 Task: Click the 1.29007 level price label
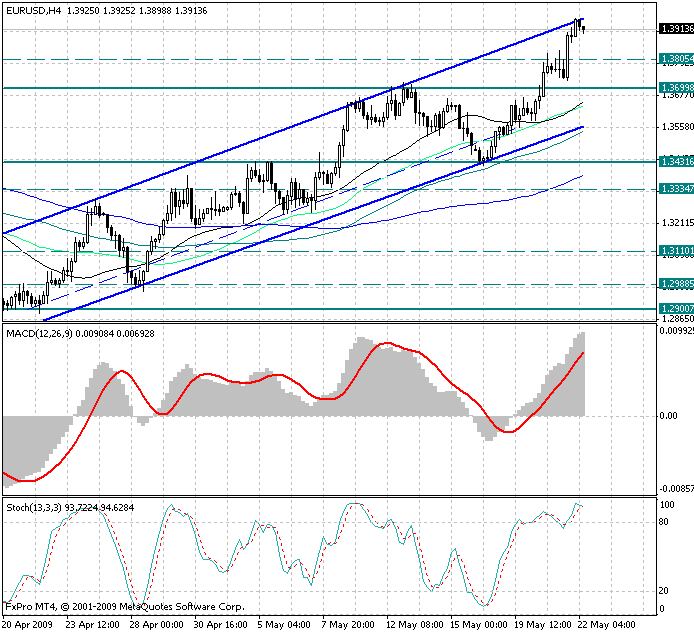676,308
